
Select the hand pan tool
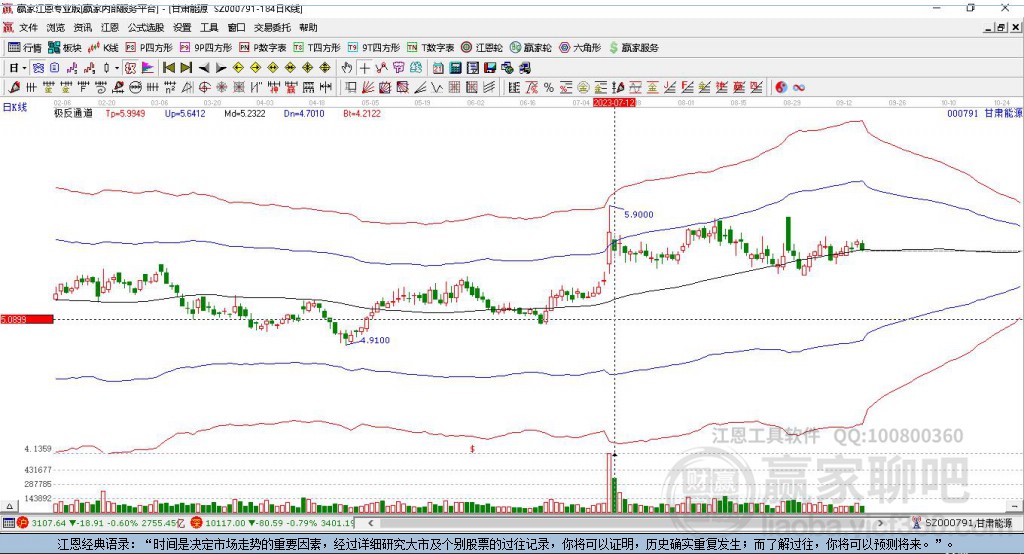[347, 68]
